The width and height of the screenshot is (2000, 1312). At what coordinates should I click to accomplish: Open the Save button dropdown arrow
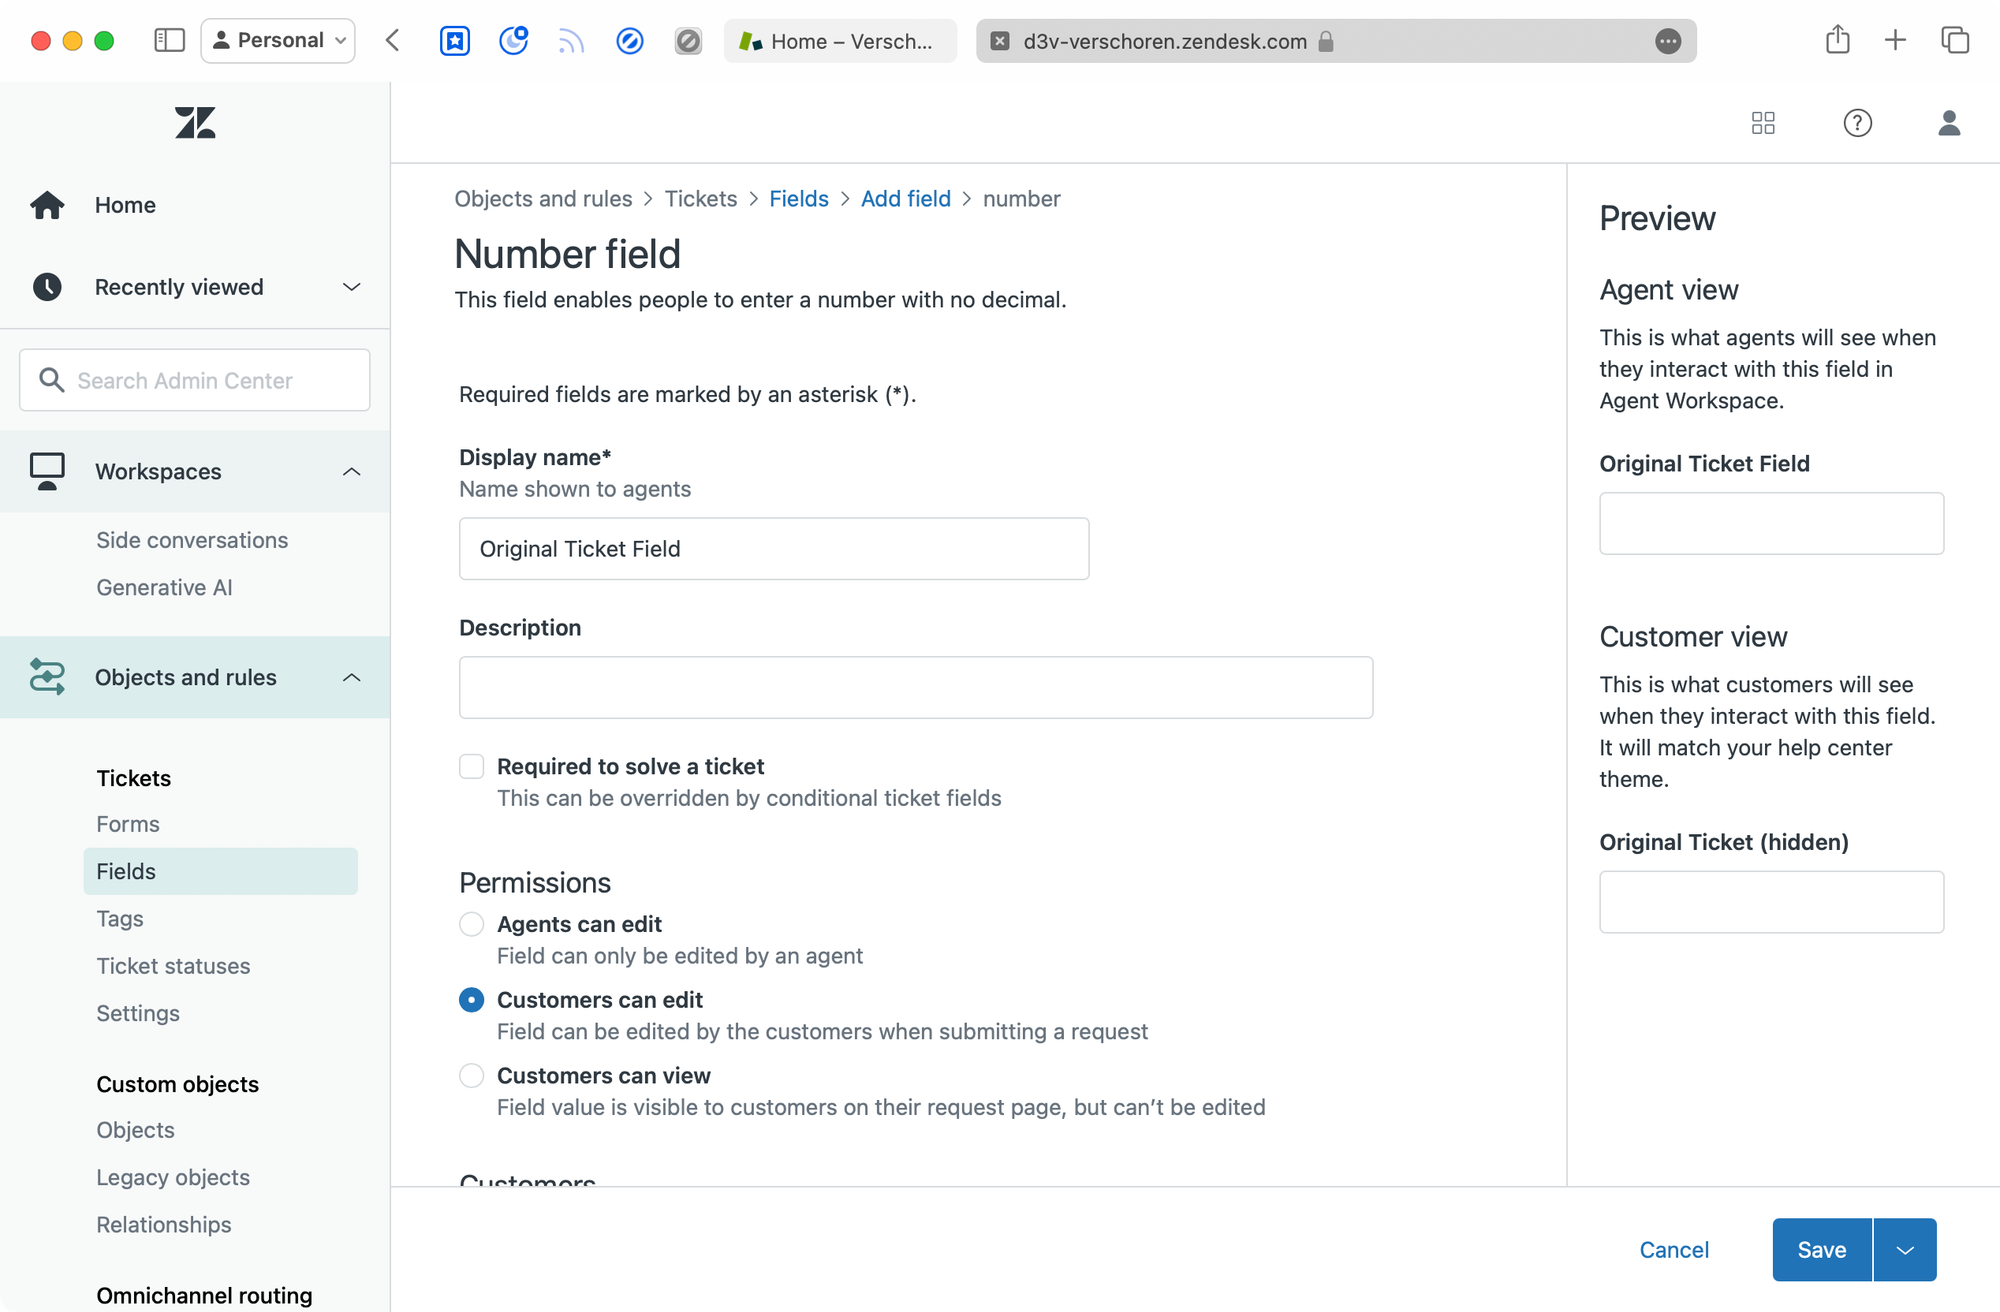point(1905,1250)
